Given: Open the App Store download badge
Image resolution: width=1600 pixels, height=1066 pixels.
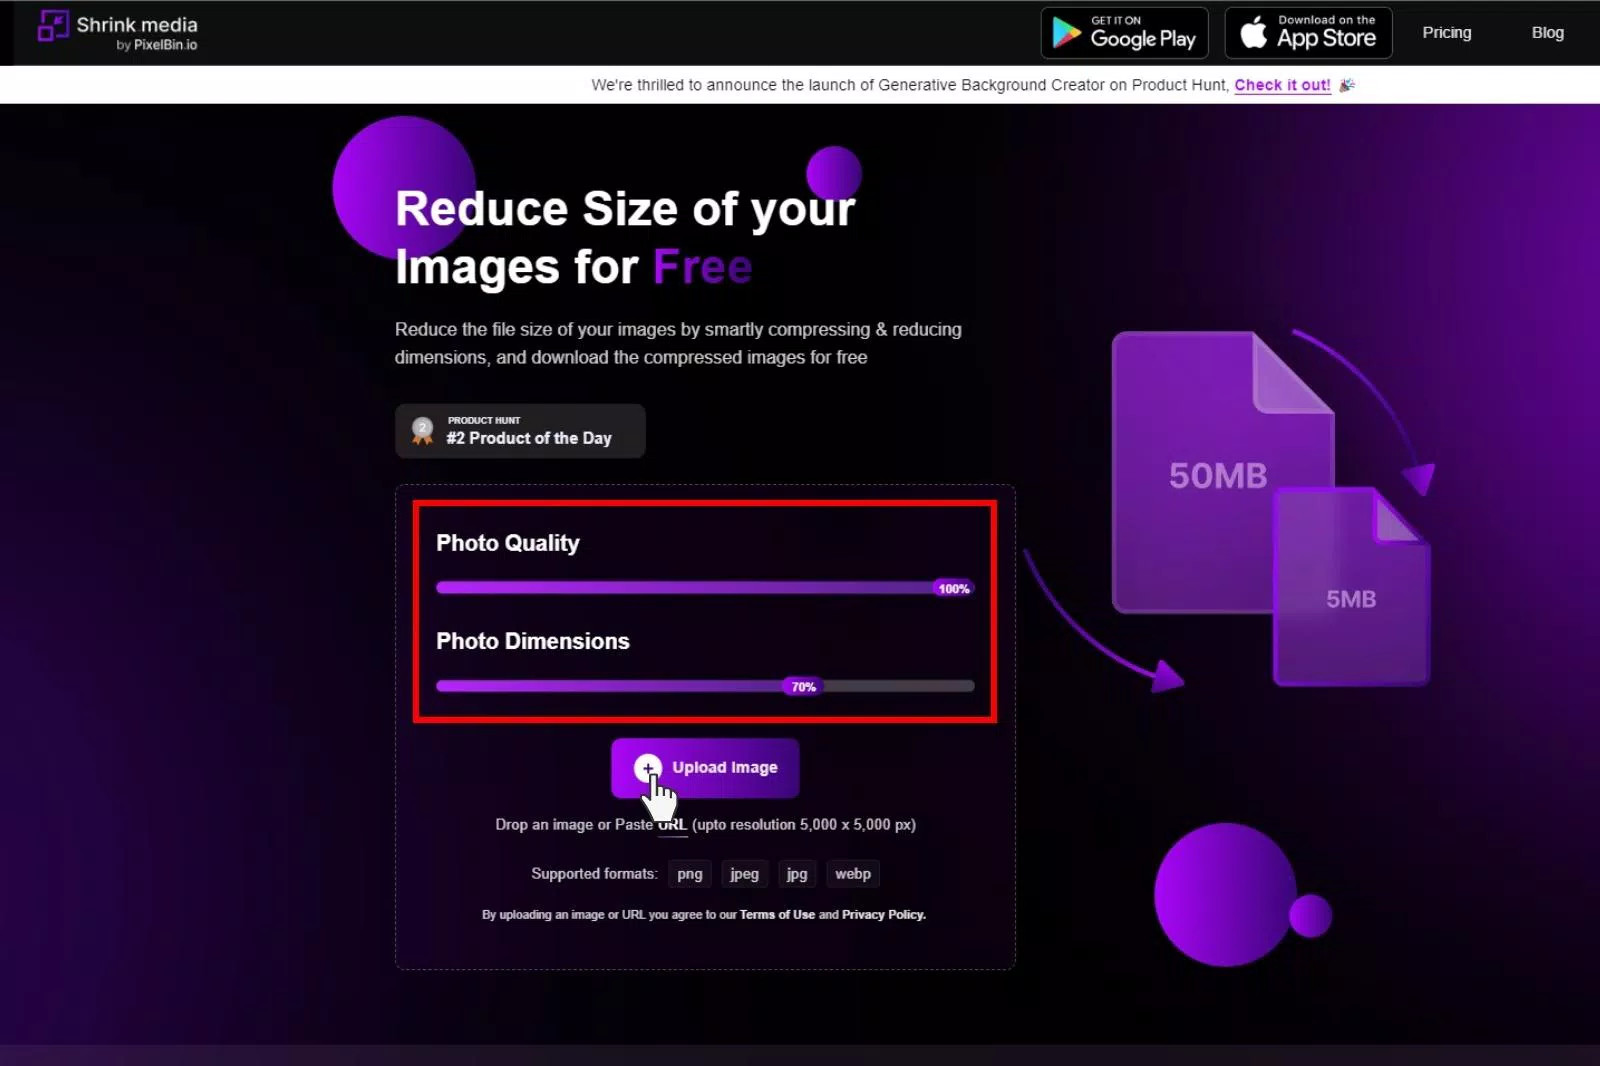Looking at the screenshot, I should click(1308, 33).
